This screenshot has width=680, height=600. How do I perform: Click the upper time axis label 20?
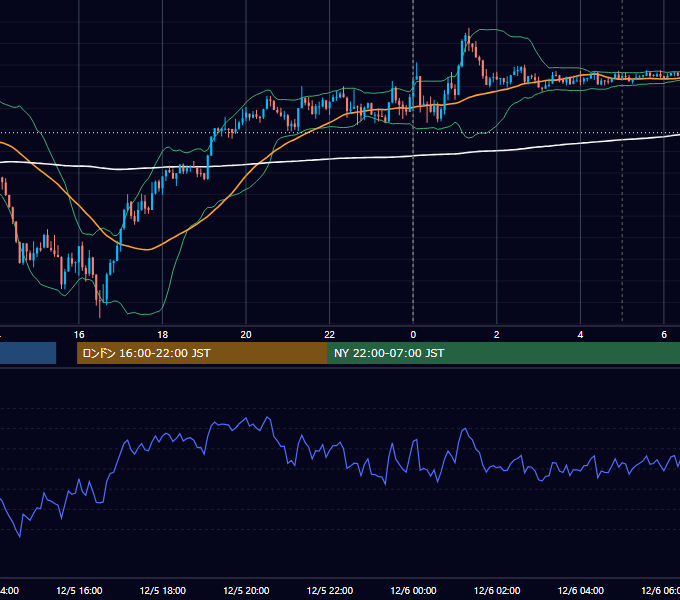tap(246, 335)
